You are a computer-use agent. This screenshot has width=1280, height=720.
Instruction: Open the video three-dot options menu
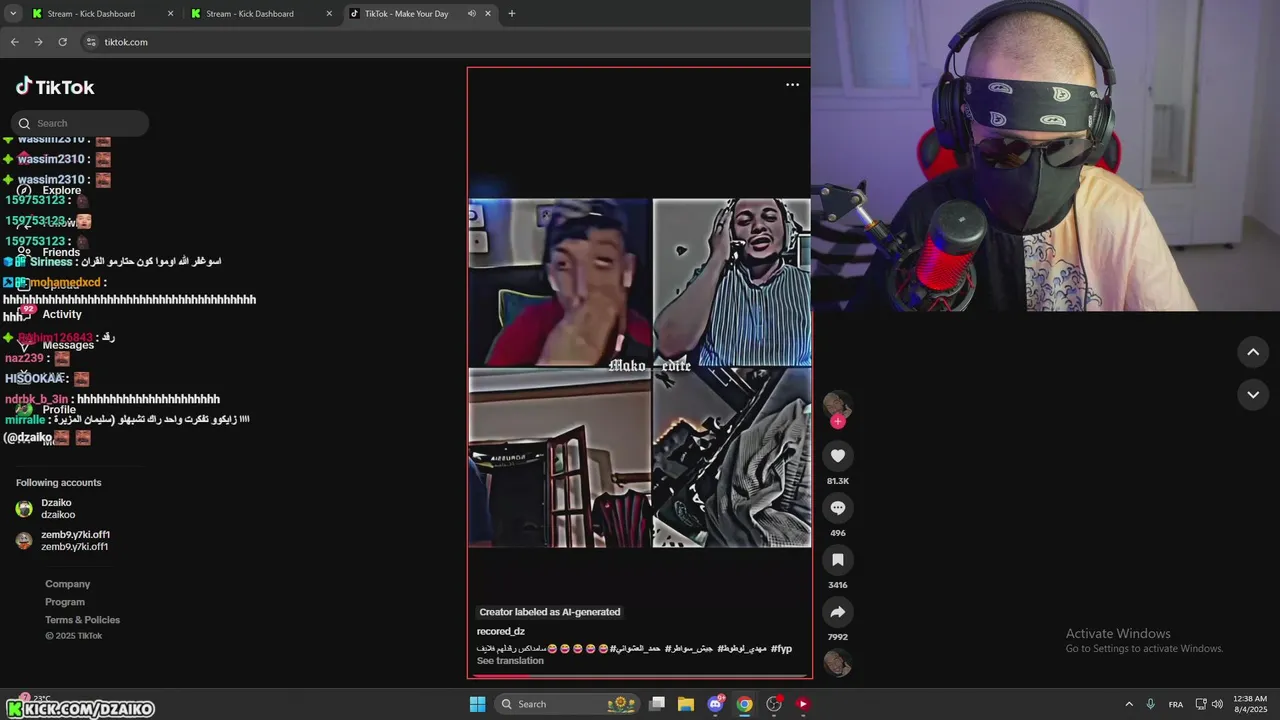792,85
